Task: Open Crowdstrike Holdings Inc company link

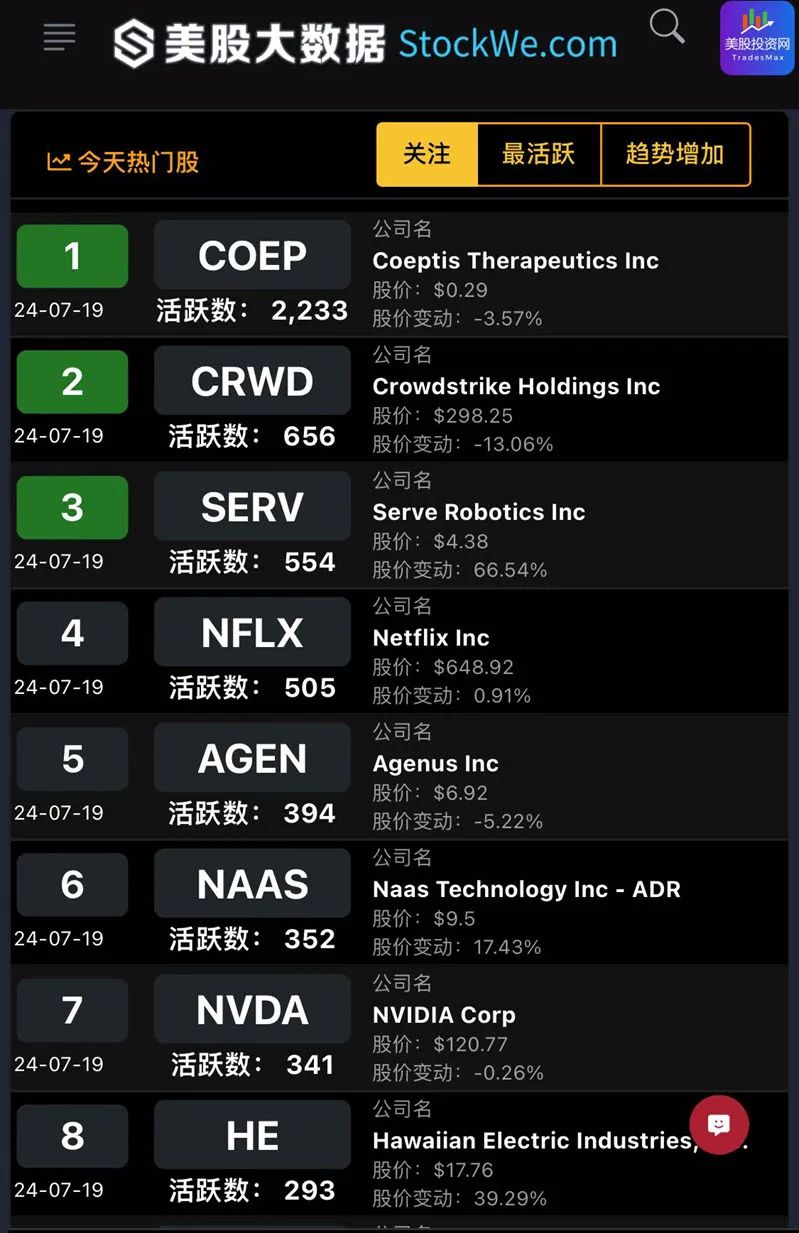Action: coord(516,386)
